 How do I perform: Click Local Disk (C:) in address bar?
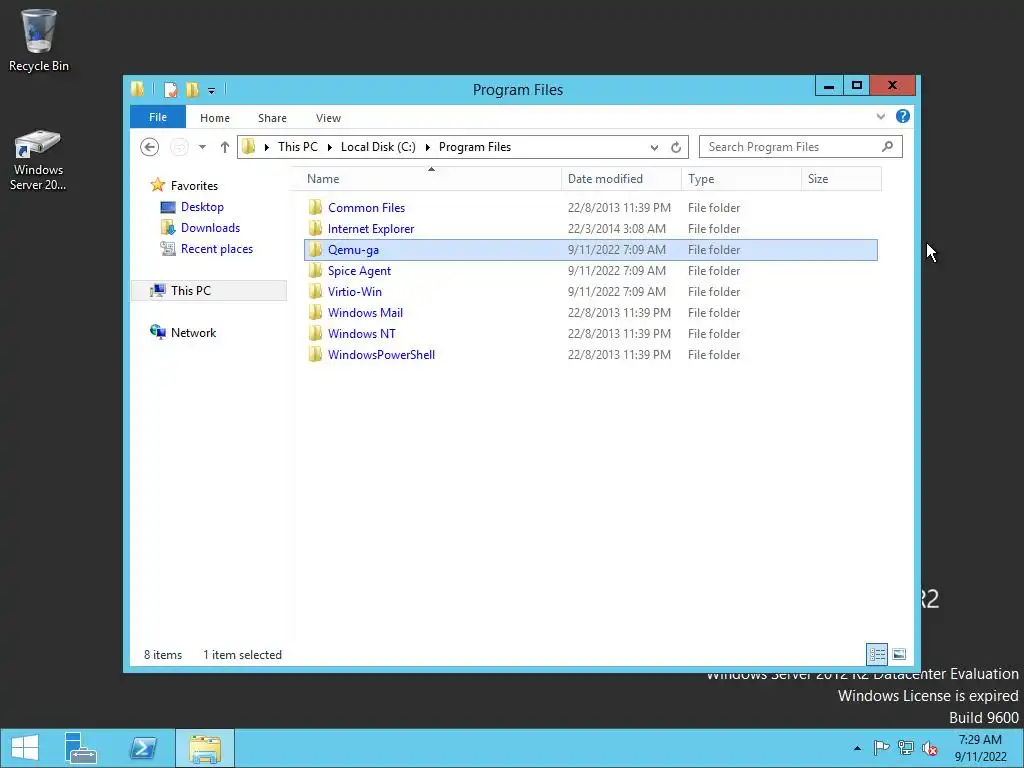[378, 147]
